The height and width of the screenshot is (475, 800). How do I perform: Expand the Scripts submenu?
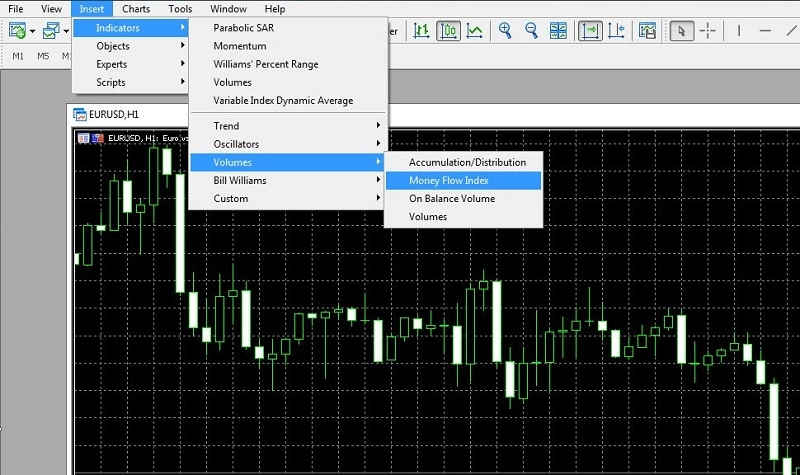click(x=131, y=82)
